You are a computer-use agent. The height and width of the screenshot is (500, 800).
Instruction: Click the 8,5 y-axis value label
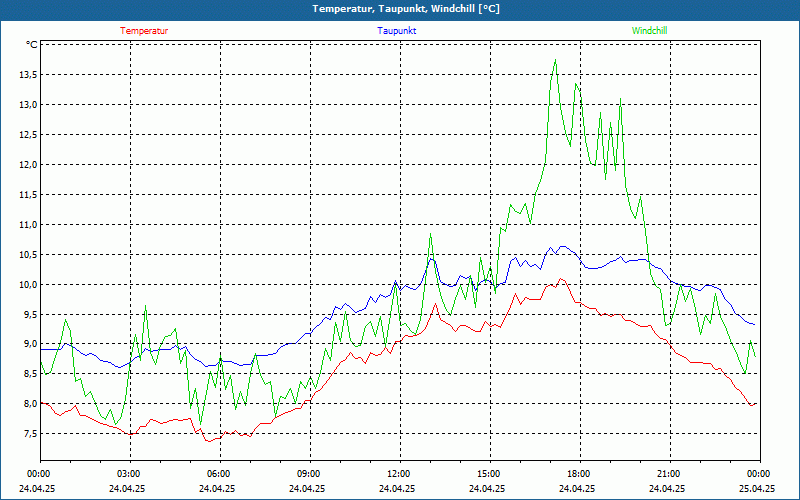pyautogui.click(x=25, y=374)
